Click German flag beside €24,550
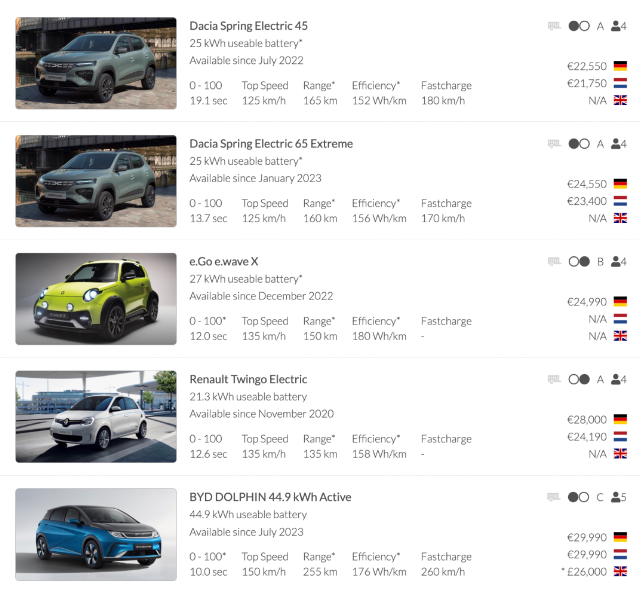This screenshot has height=590, width=640. click(x=620, y=184)
